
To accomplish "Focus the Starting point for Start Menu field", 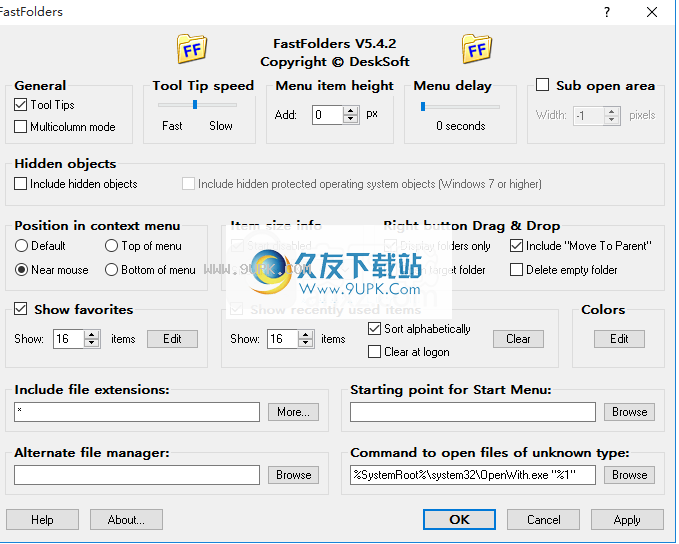I will (473, 411).
